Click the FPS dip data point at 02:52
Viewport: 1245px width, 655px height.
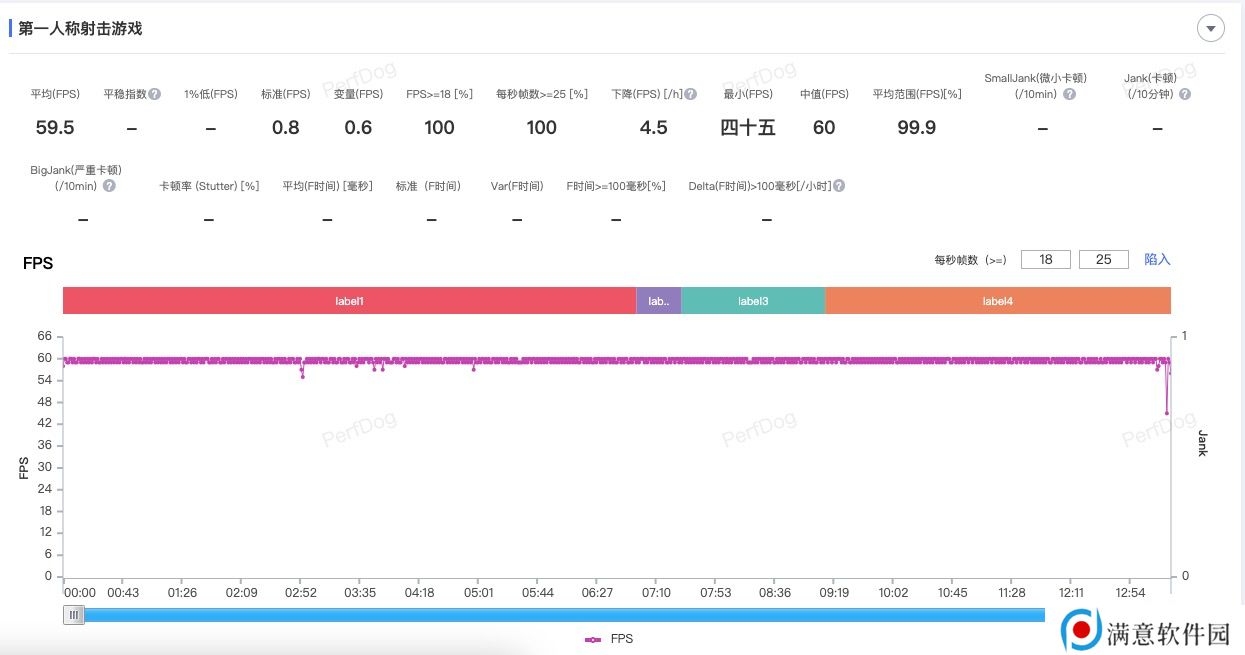pos(302,376)
